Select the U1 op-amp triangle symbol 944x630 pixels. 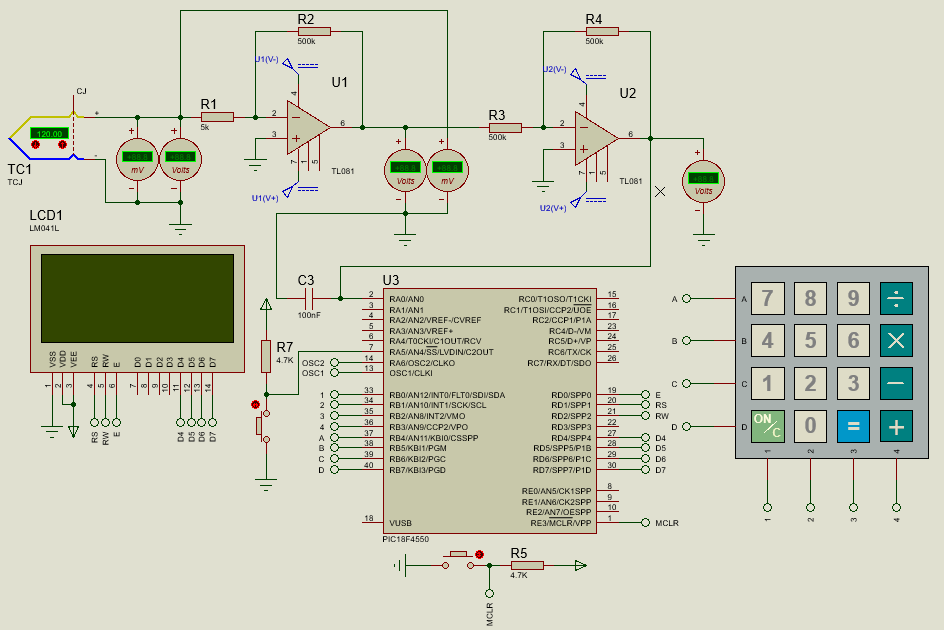click(307, 128)
